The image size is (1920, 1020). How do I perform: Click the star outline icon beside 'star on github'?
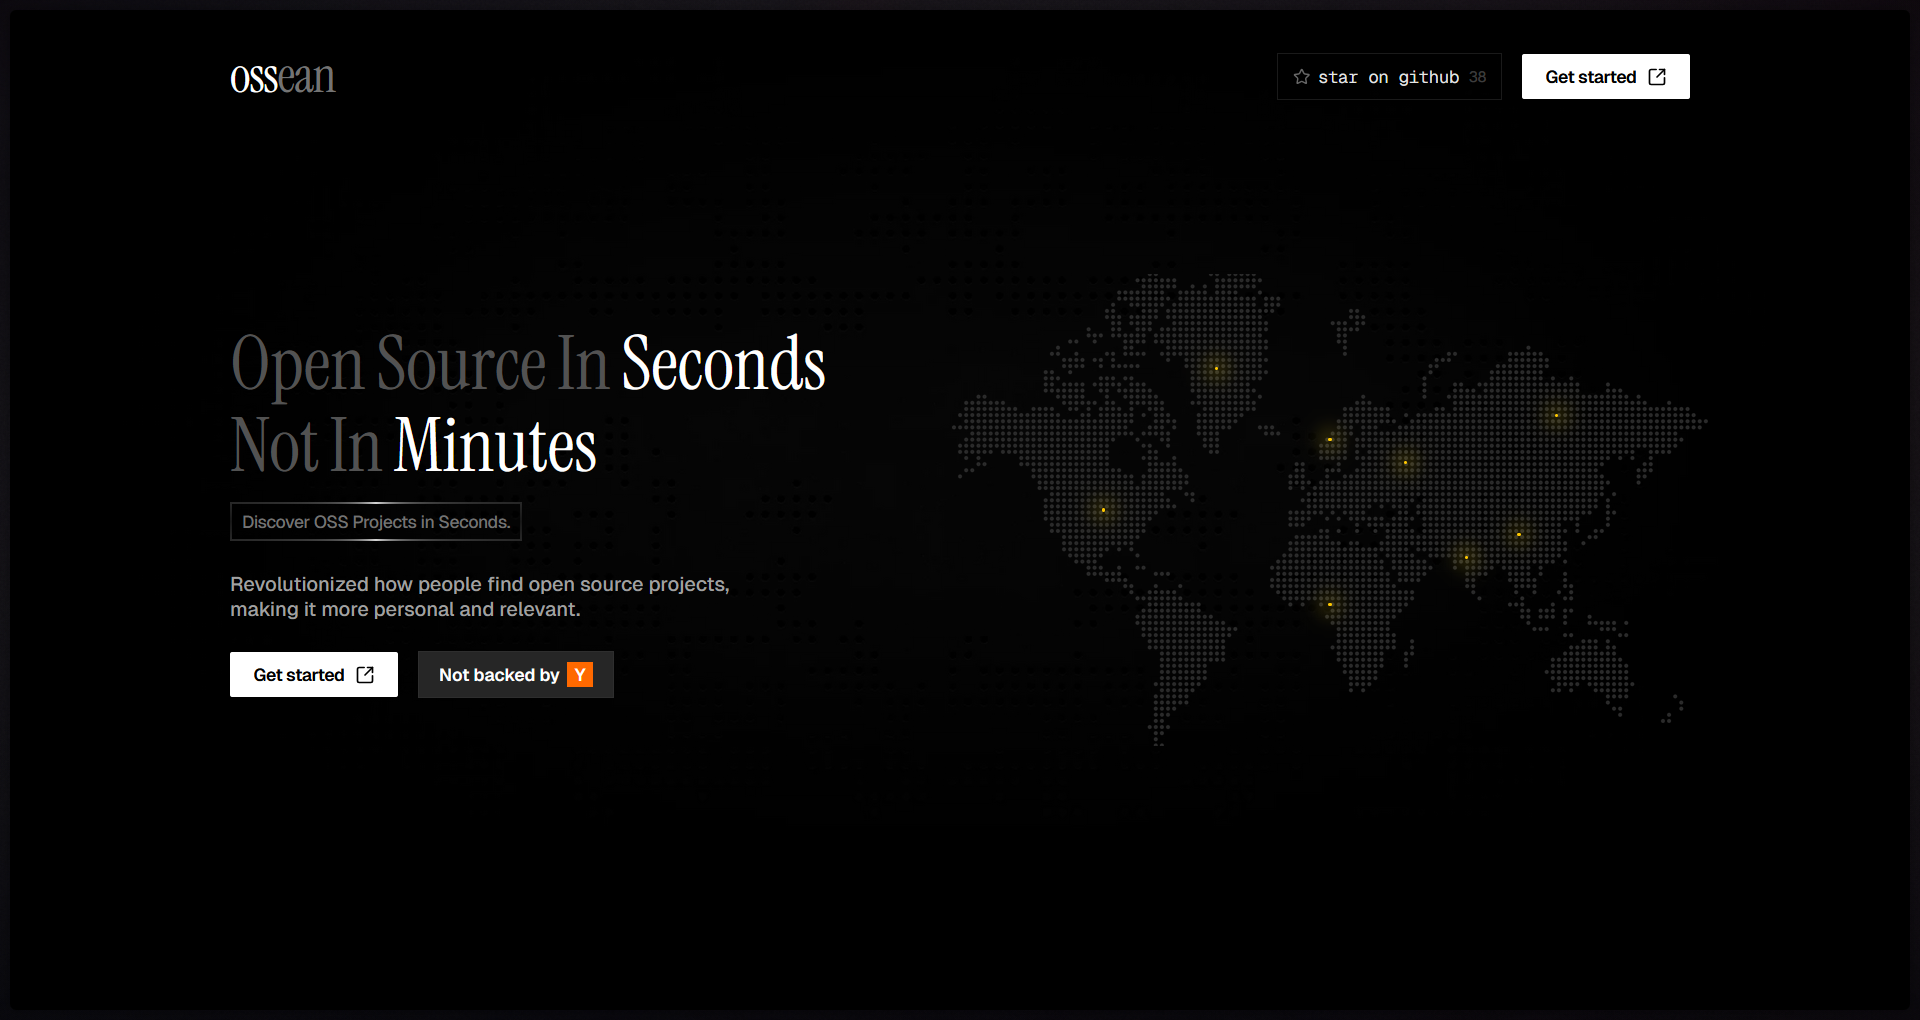tap(1302, 76)
